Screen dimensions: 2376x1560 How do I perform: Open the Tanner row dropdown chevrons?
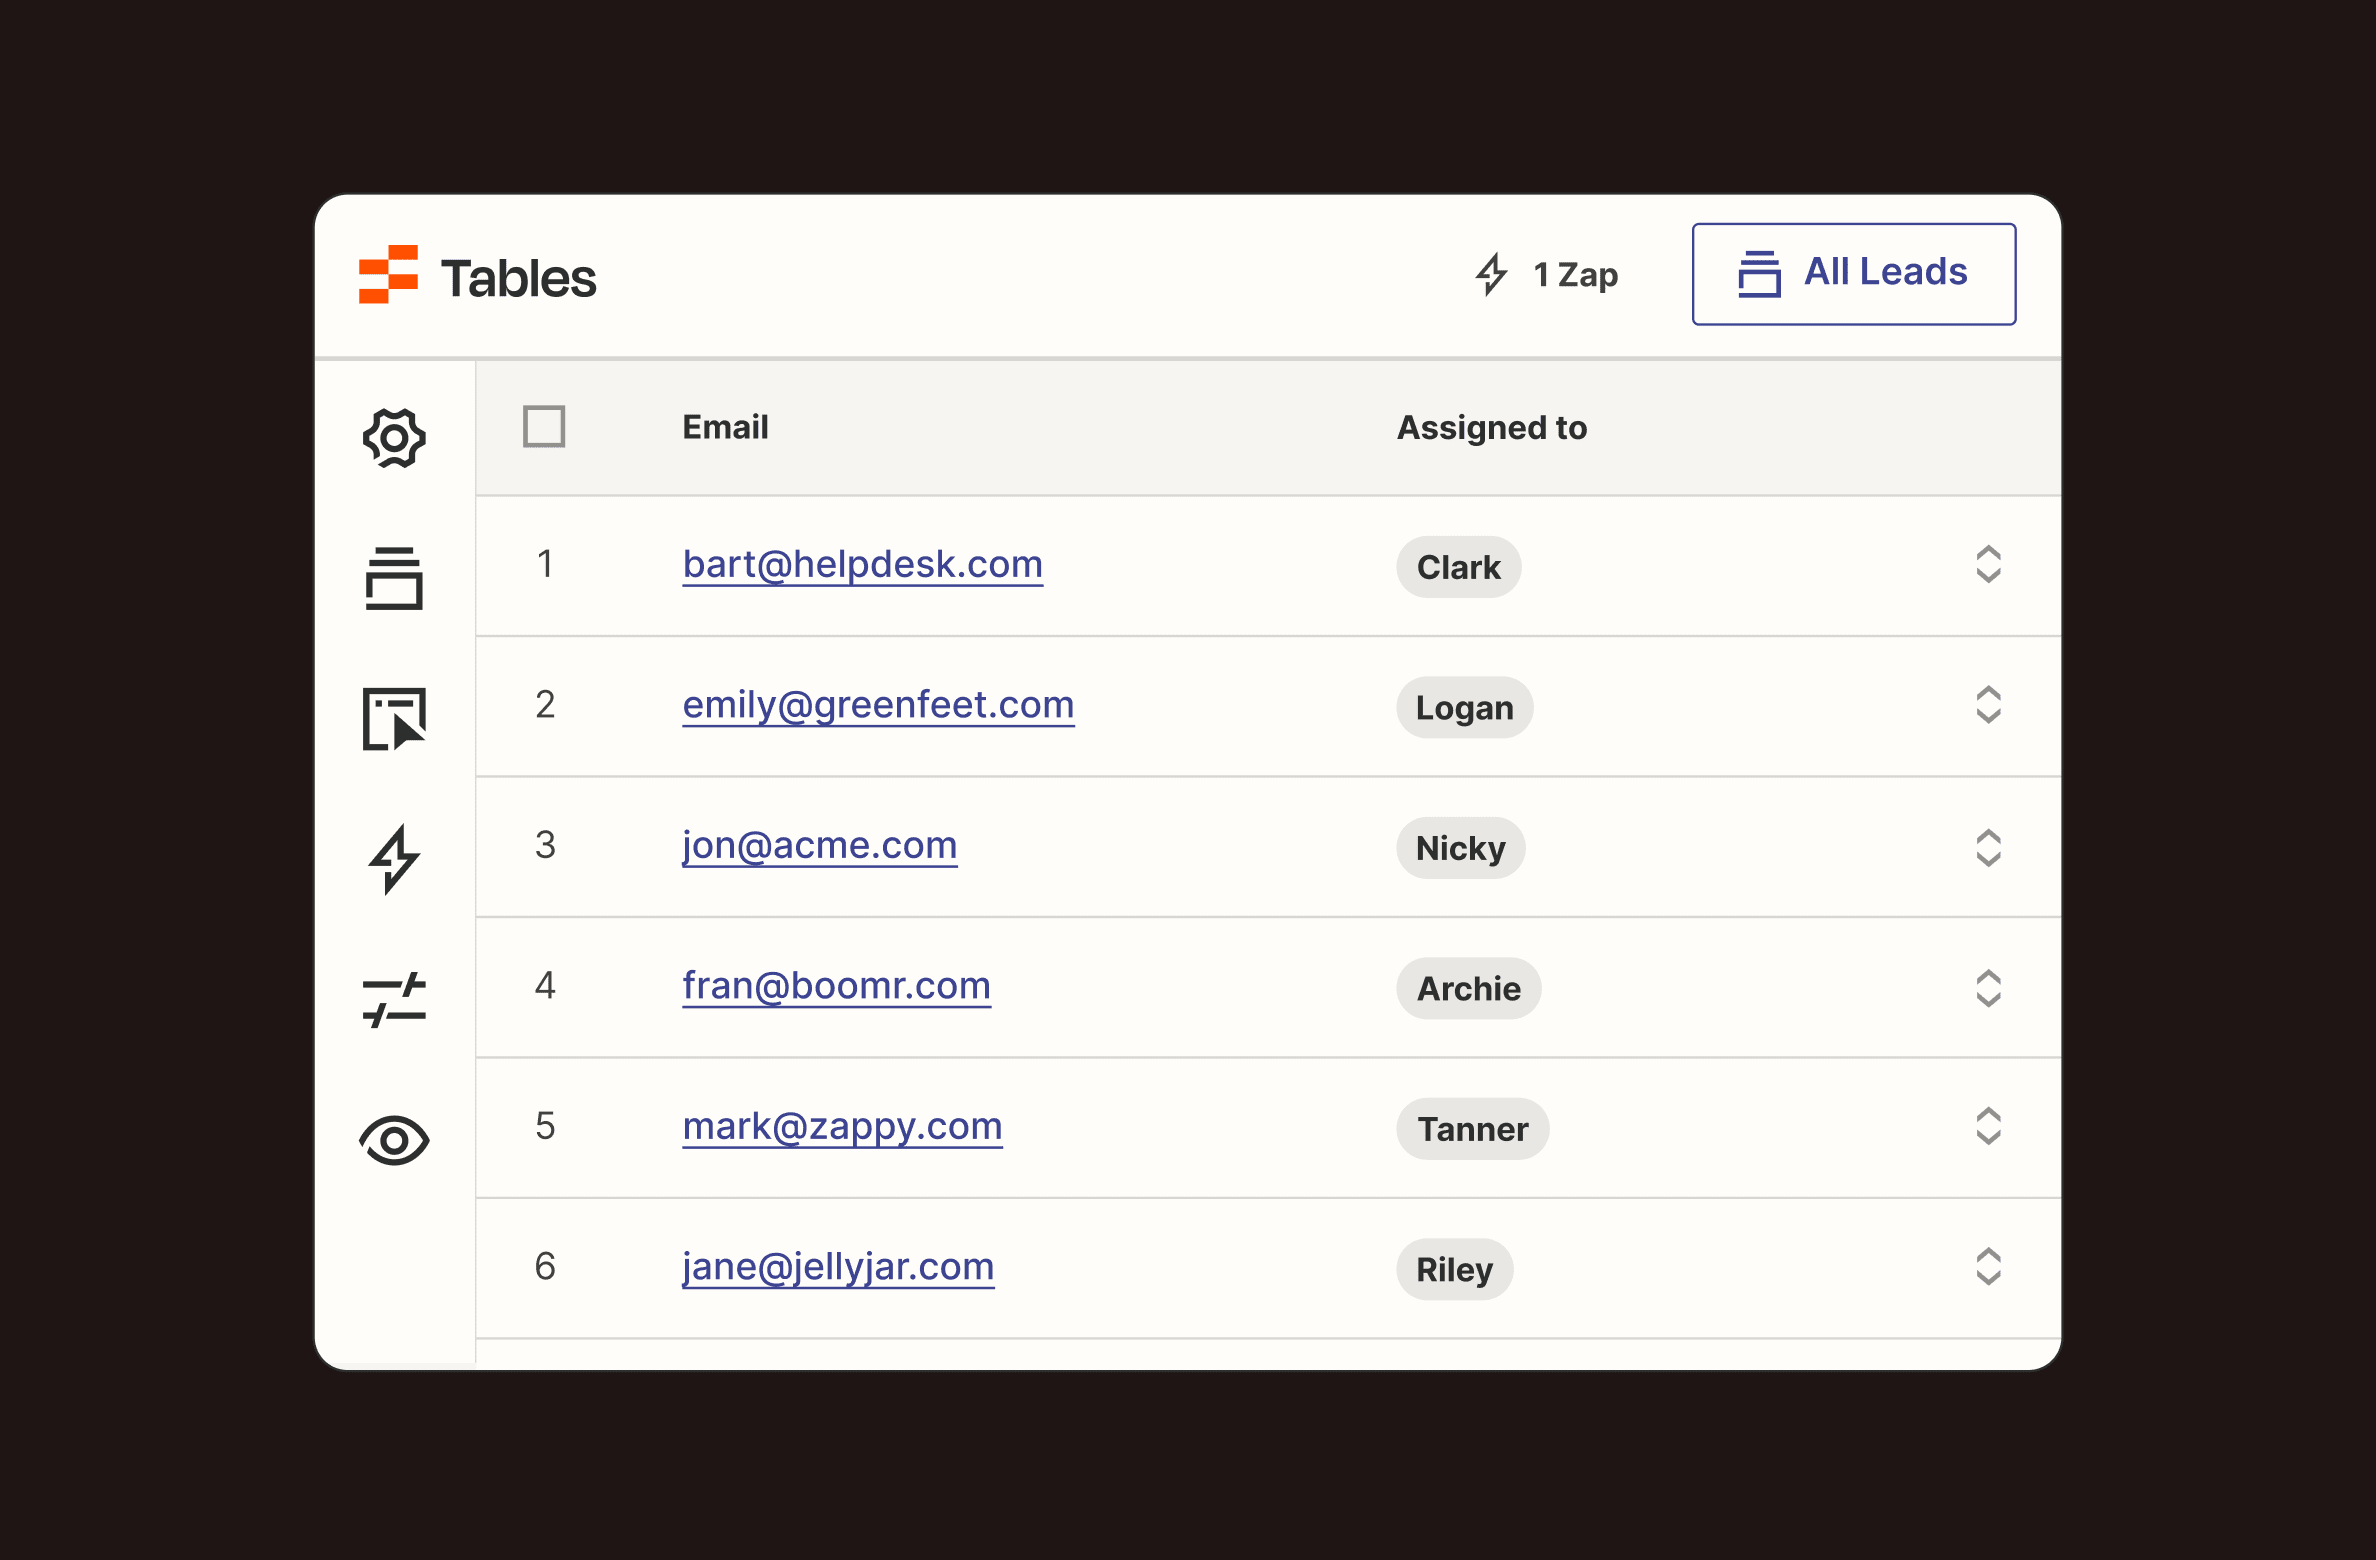pos(1988,1127)
